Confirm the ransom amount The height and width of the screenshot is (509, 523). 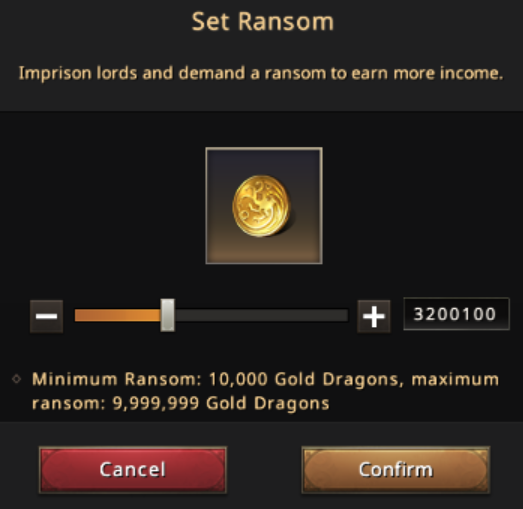tap(396, 470)
